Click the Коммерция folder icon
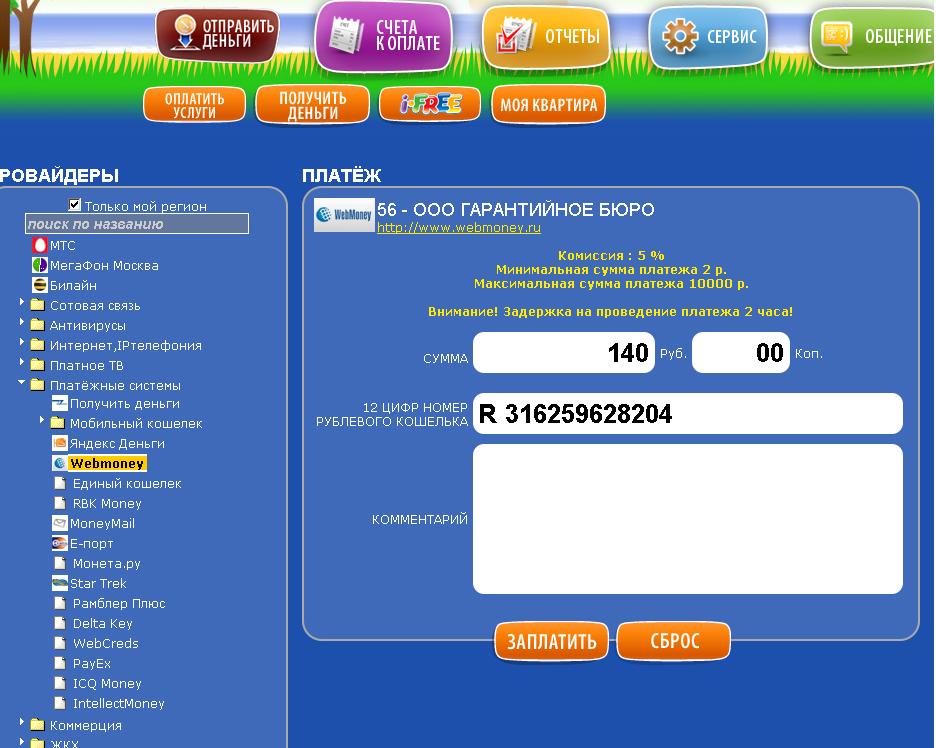 (38, 725)
